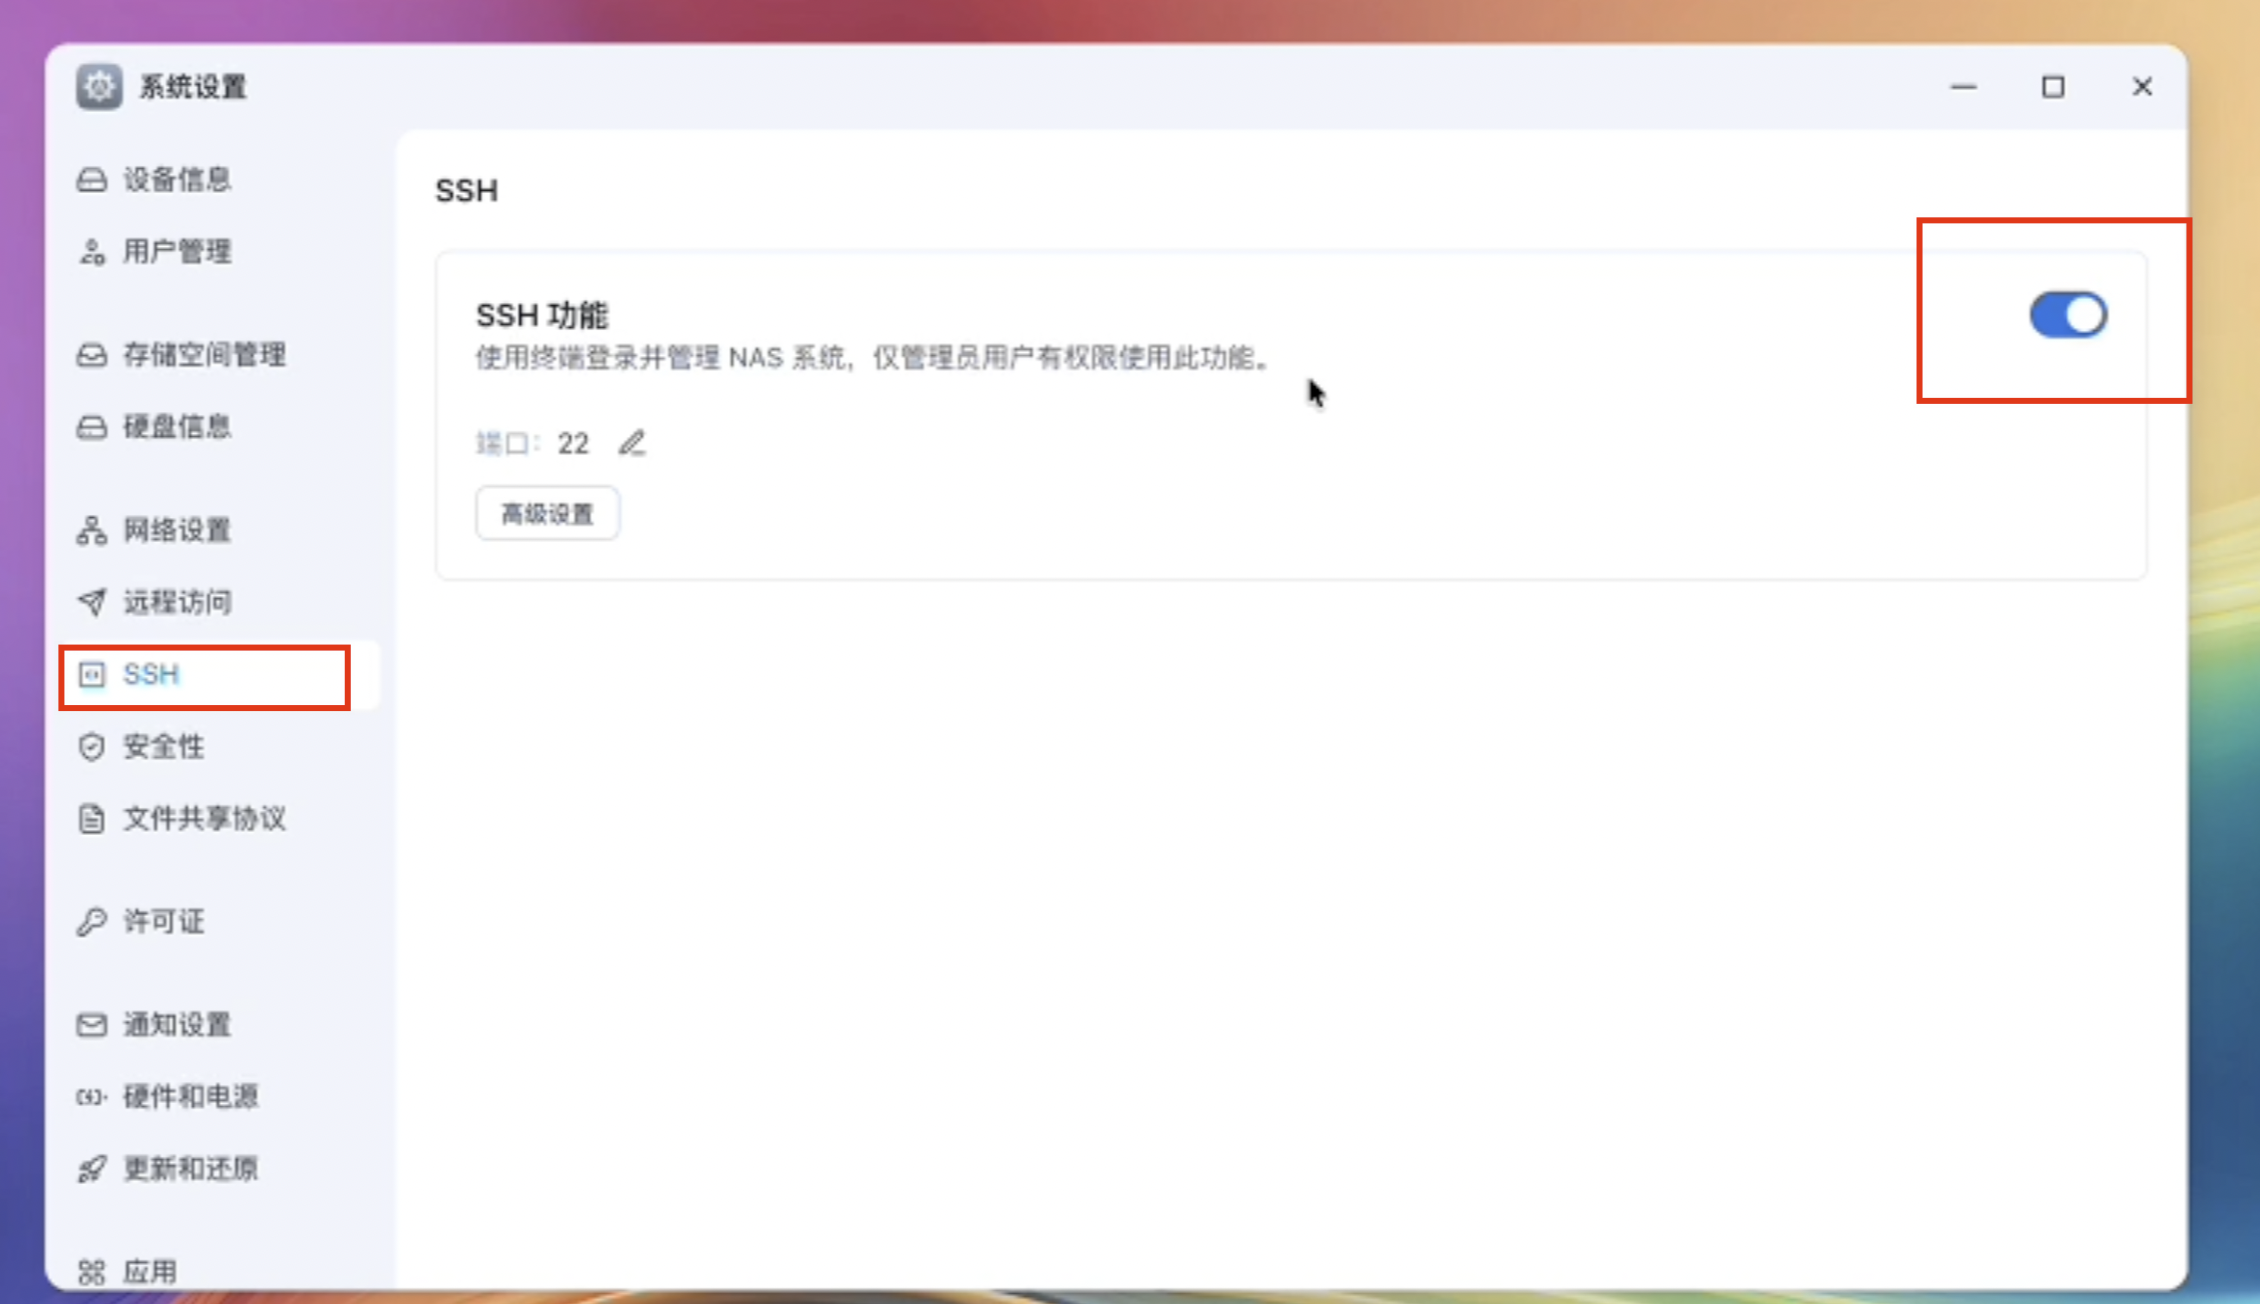Click the network settings icon

point(92,530)
